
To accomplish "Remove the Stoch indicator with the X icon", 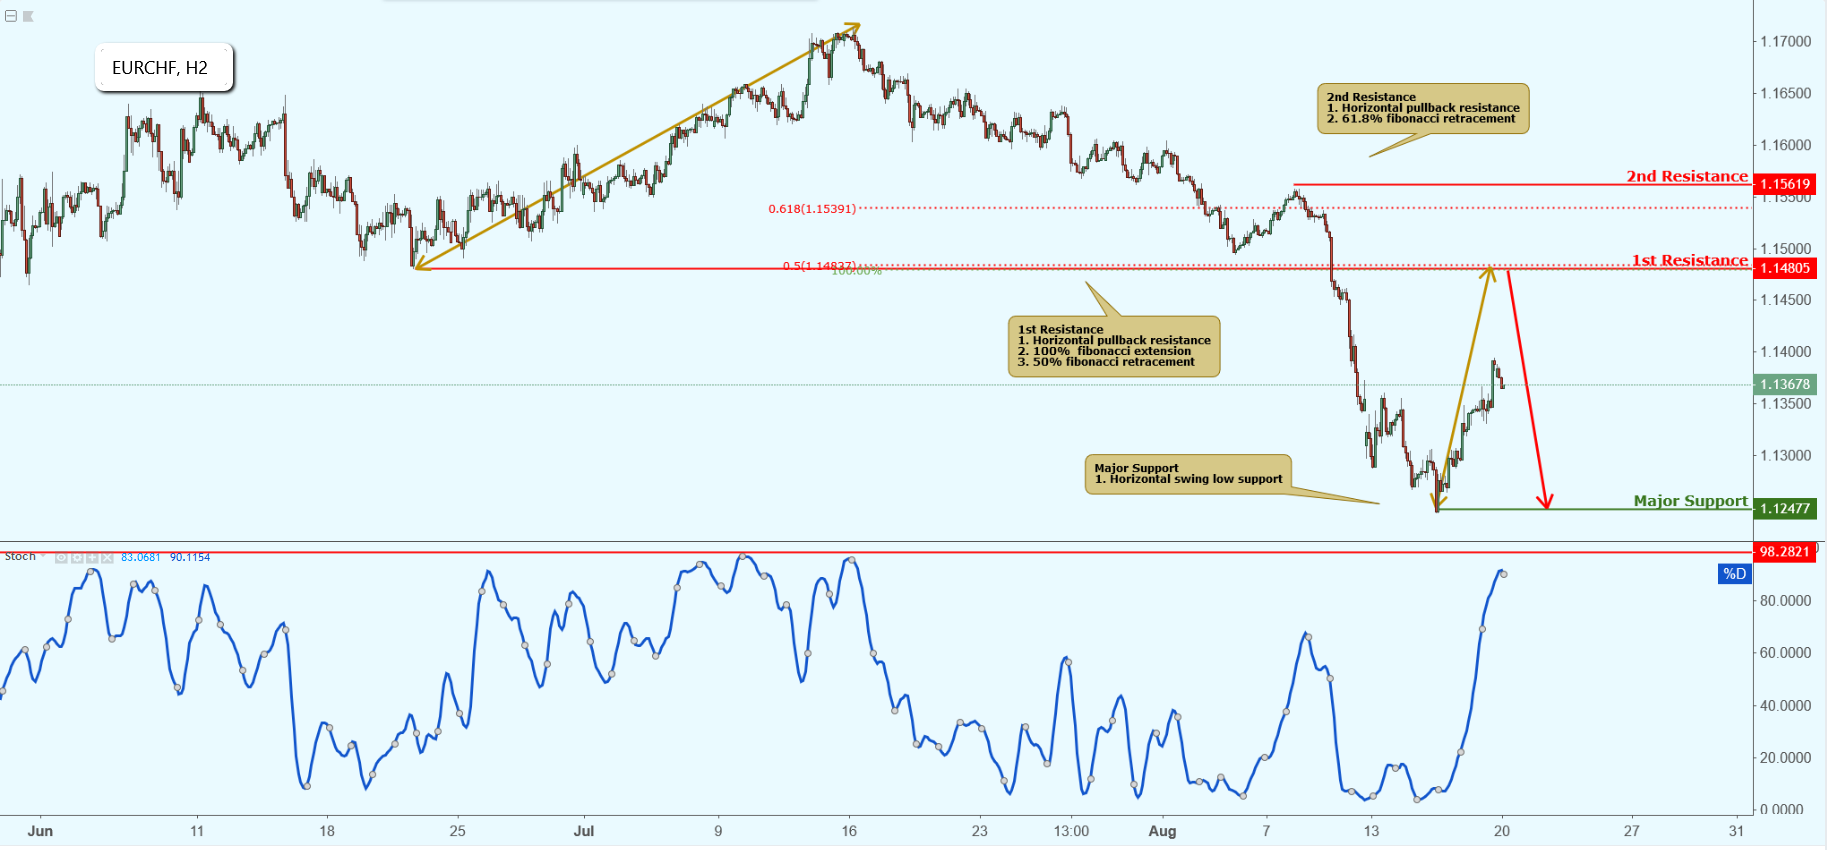I will pos(107,557).
